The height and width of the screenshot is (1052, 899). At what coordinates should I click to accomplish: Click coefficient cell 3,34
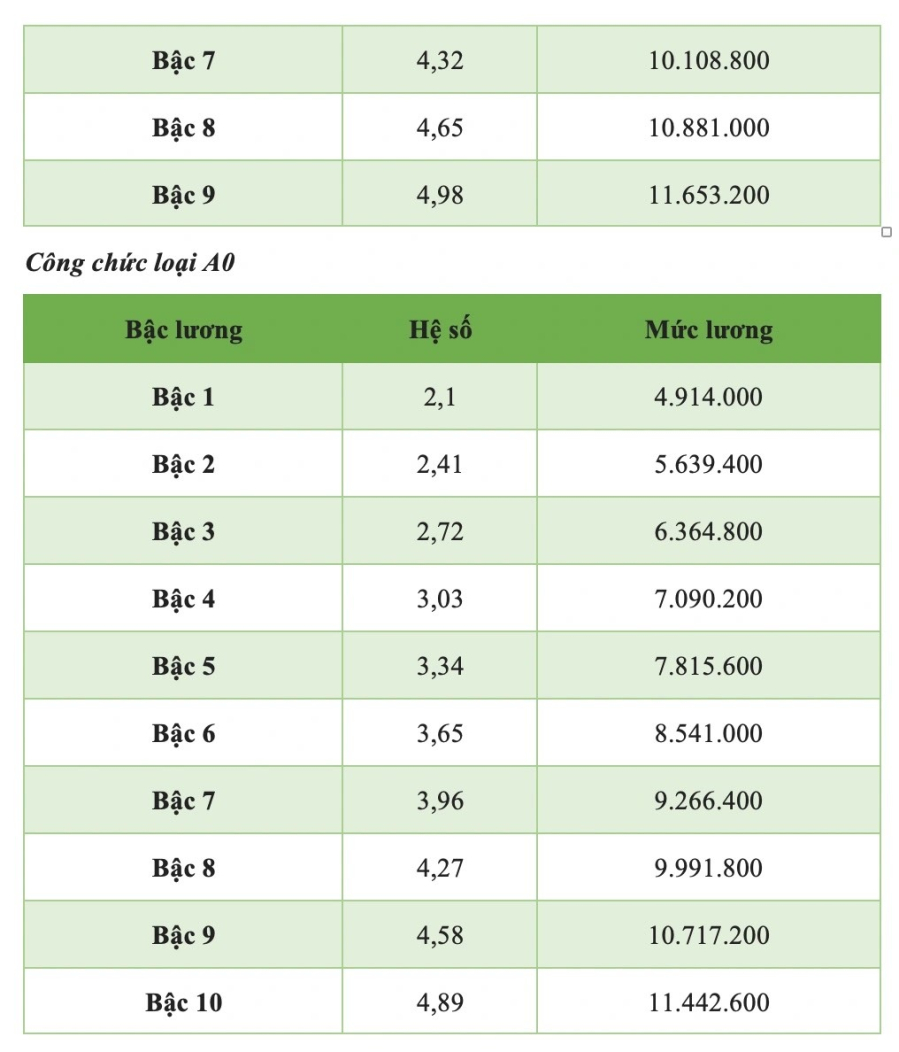(439, 666)
